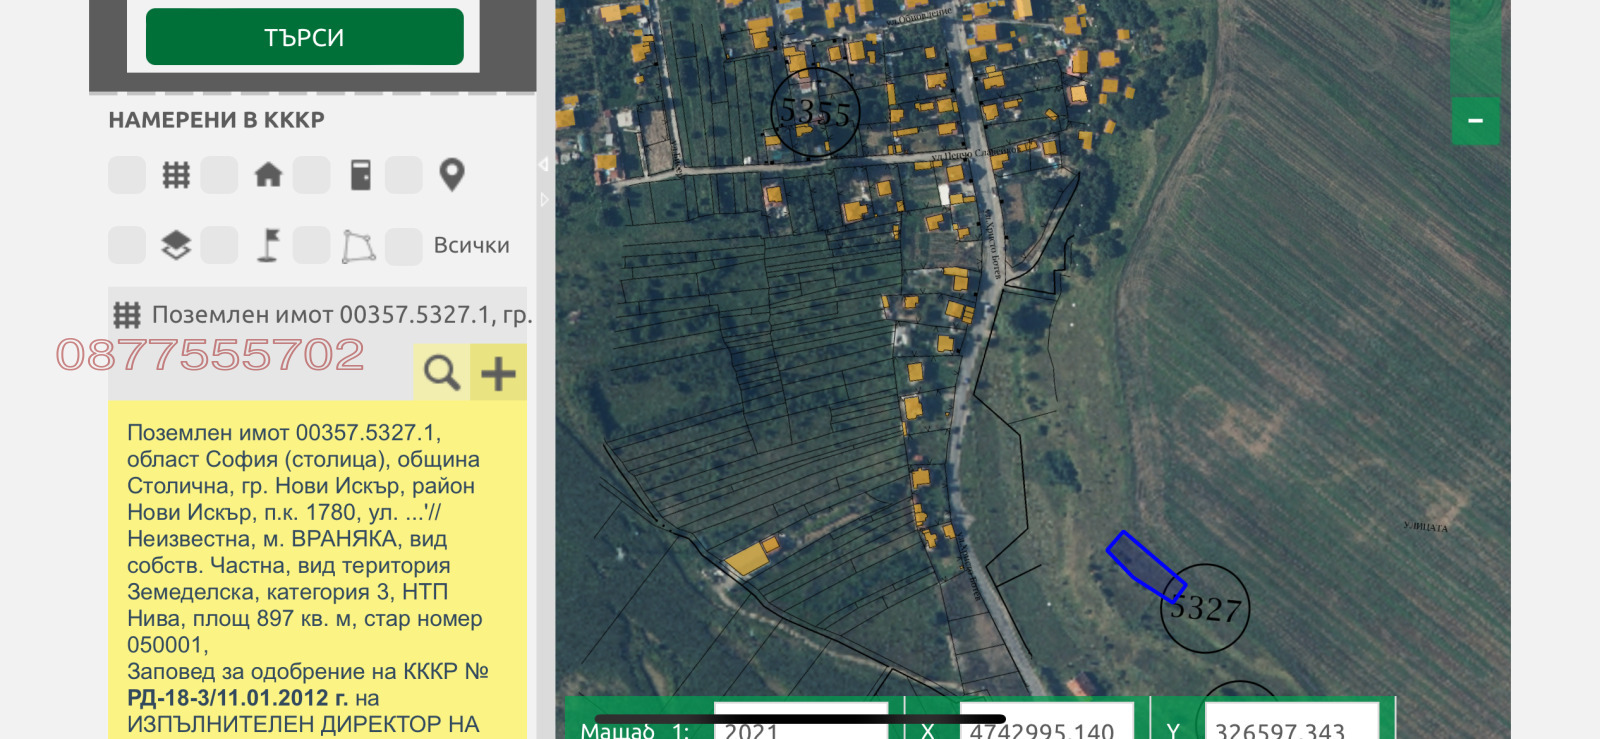The width and height of the screenshot is (1600, 739).
Task: Click the plus icon beside the magnifier
Action: pyautogui.click(x=498, y=373)
